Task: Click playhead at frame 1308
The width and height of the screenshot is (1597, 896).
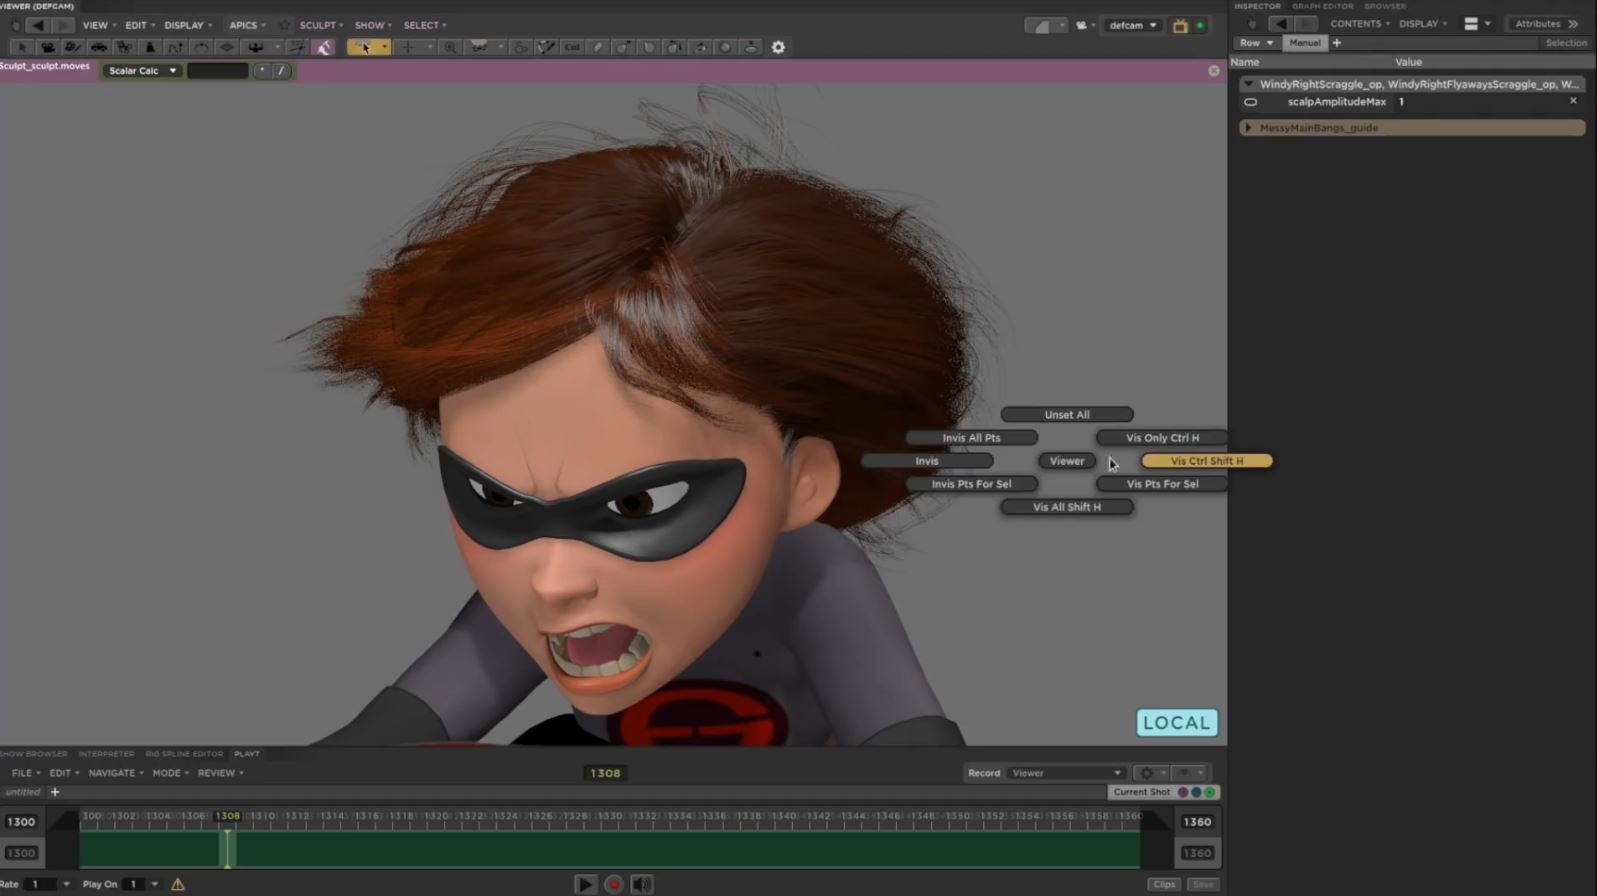Action: coord(227,848)
